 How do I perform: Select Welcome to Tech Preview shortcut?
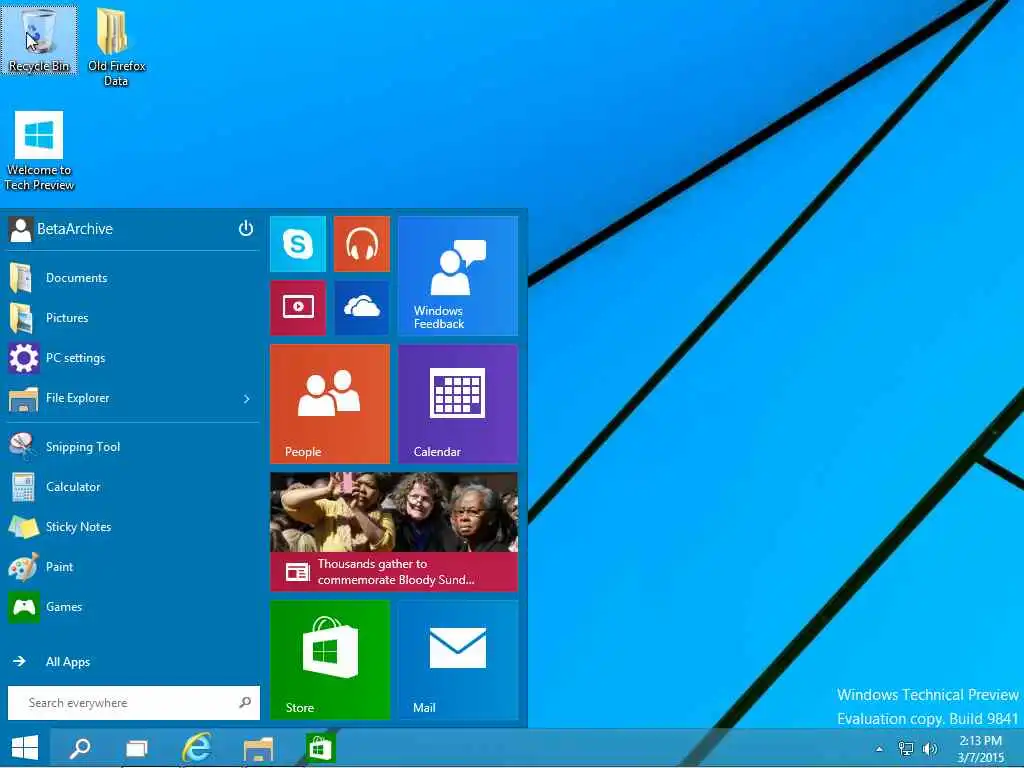(39, 152)
